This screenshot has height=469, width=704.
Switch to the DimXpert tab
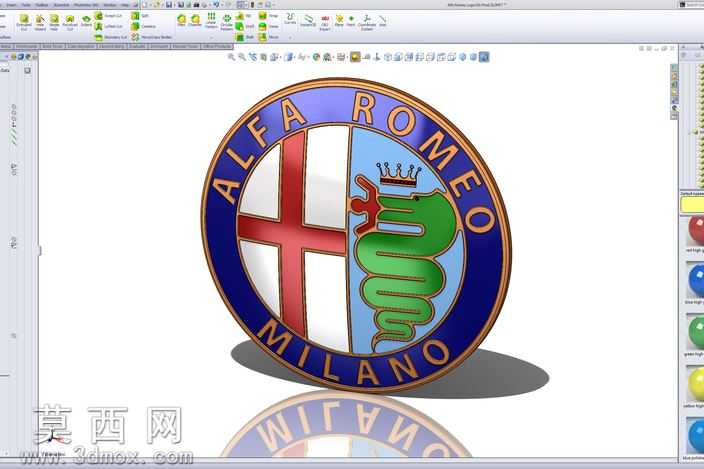click(x=159, y=46)
